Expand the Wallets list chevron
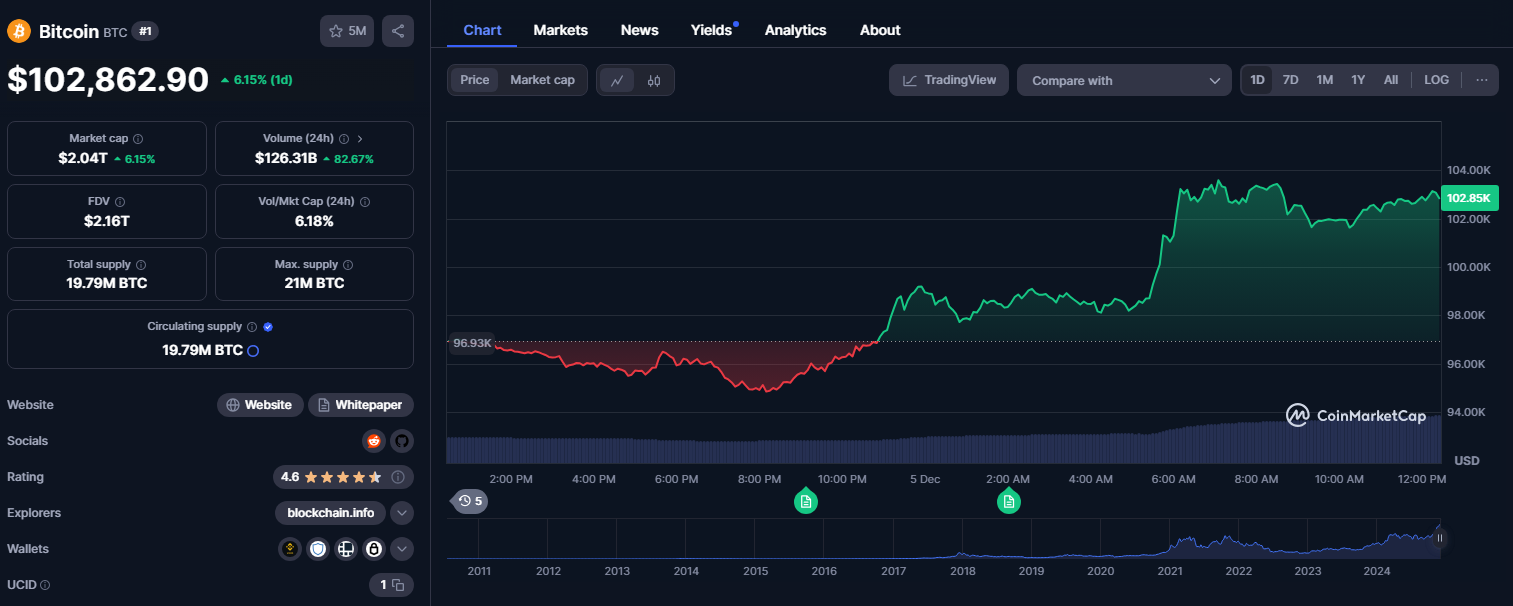The image size is (1513, 606). [402, 549]
